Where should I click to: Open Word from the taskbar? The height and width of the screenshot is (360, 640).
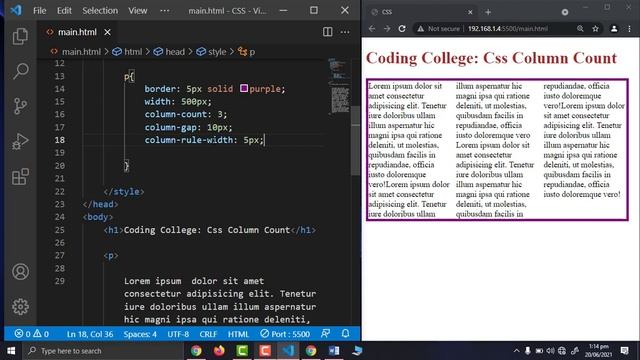[333, 351]
